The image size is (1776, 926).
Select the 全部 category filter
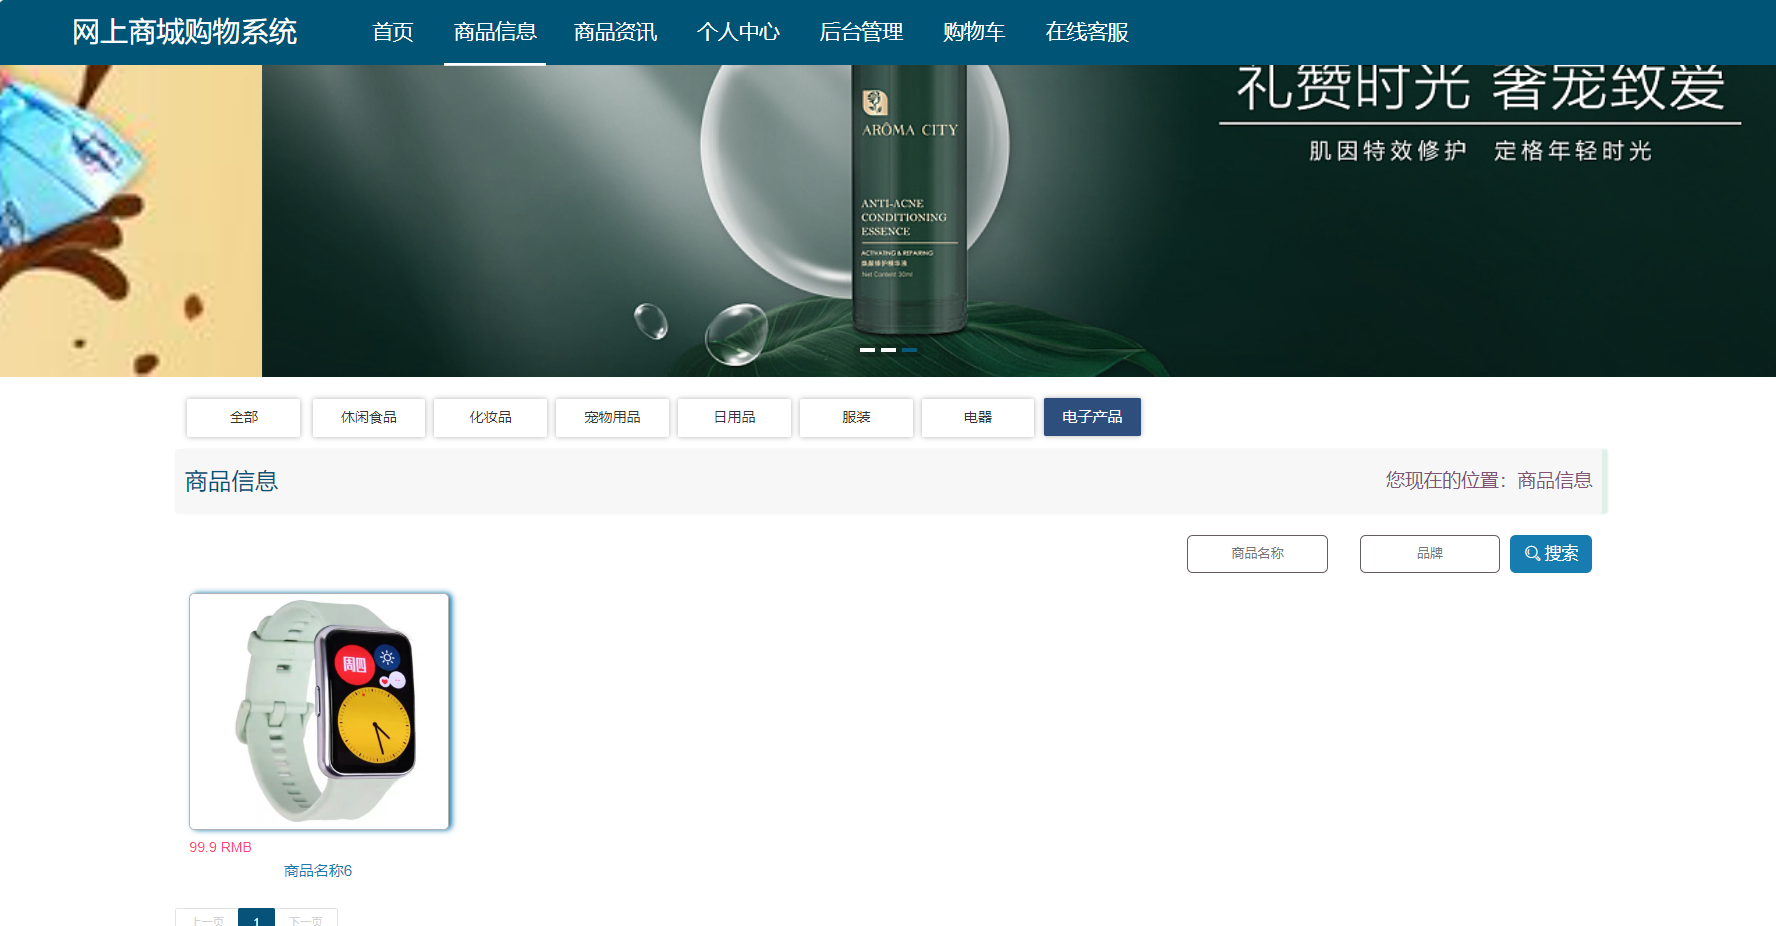tap(242, 417)
